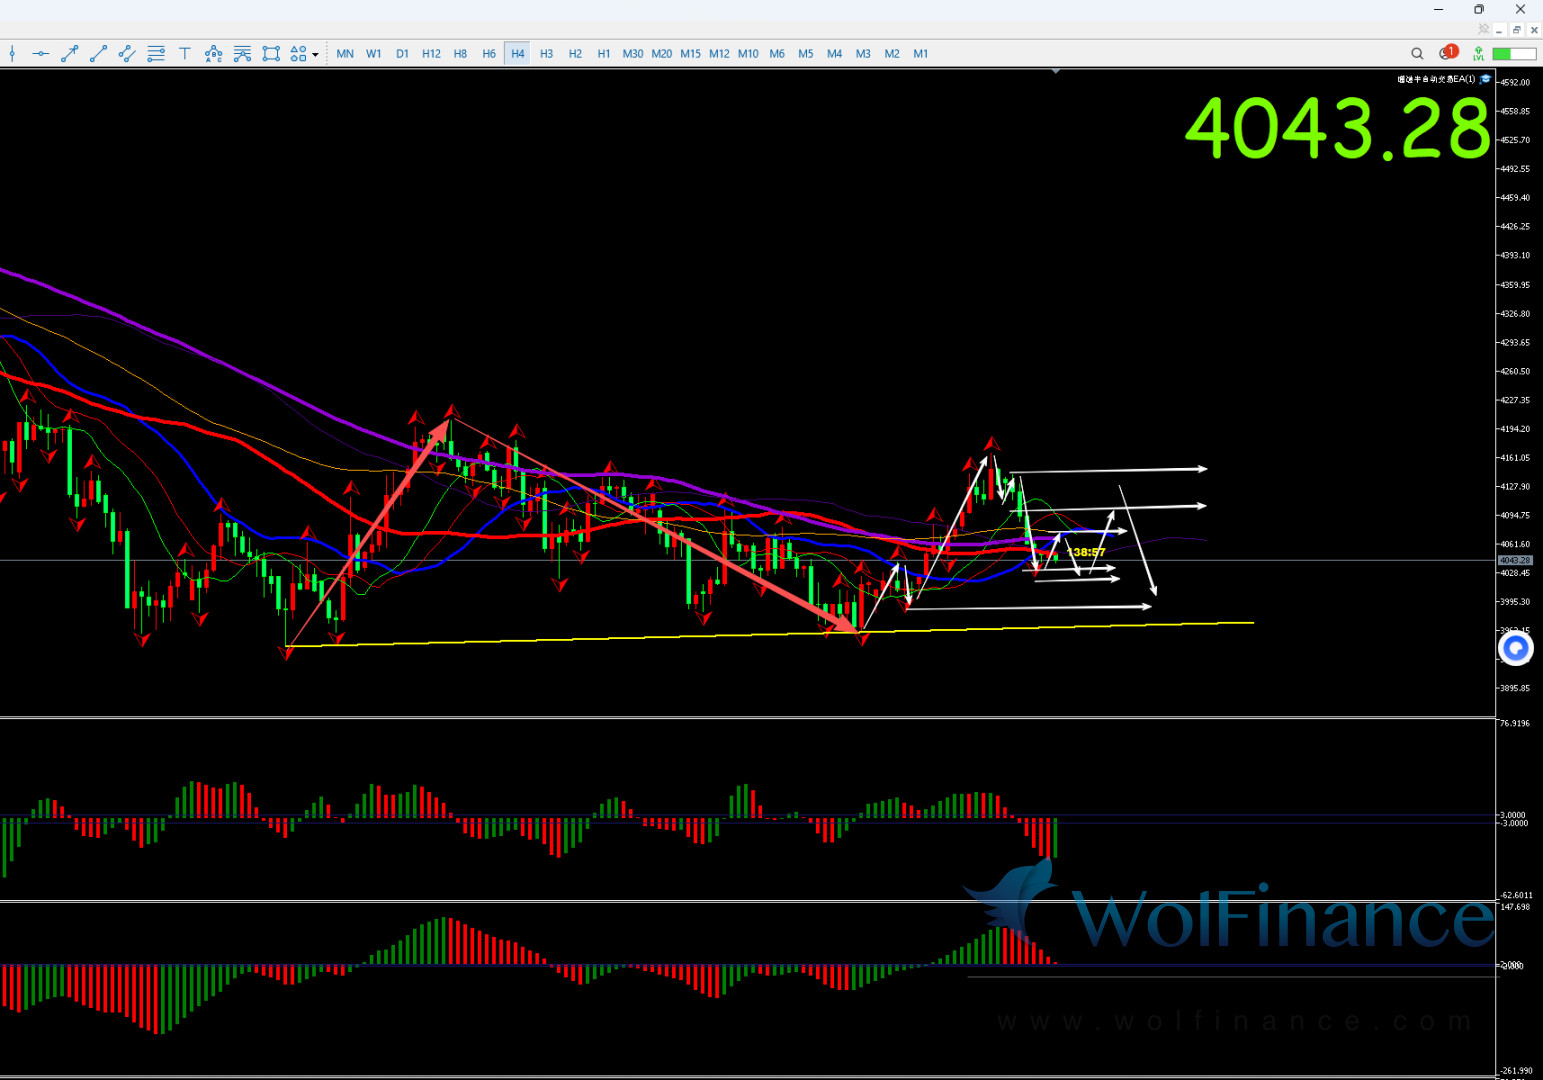Click the 147.698 indicator scale value
This screenshot has height=1080, width=1543.
[x=1516, y=907]
